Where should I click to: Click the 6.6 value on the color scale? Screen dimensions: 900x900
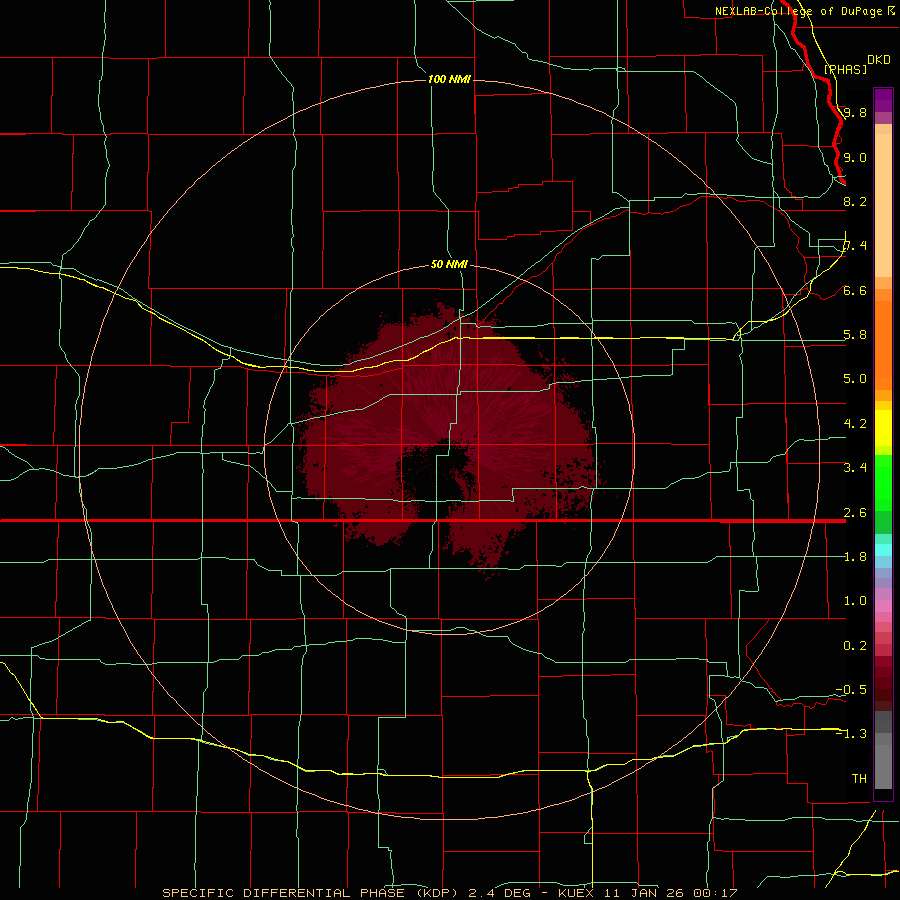[855, 290]
